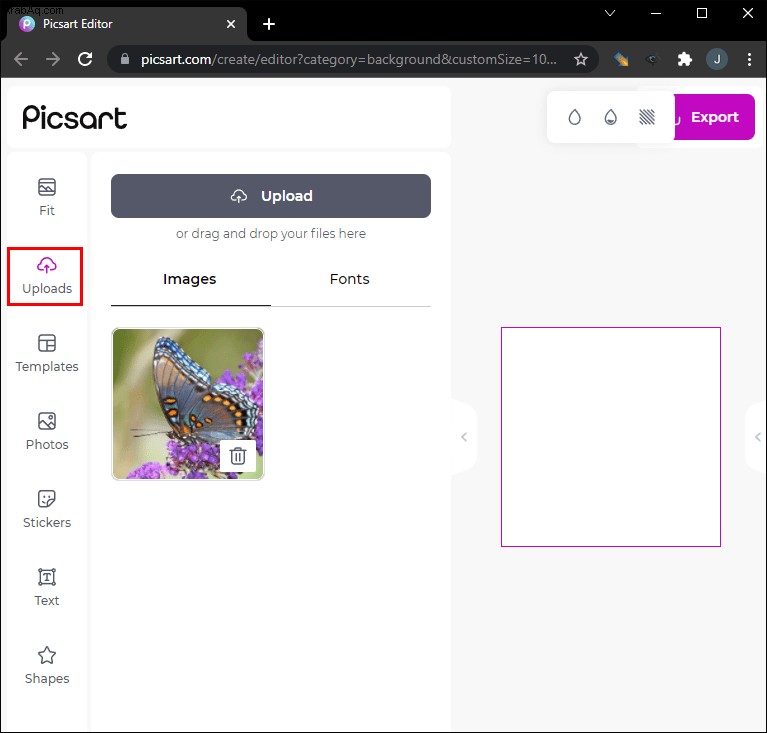
Task: Open the Templates panel
Action: pyautogui.click(x=47, y=354)
